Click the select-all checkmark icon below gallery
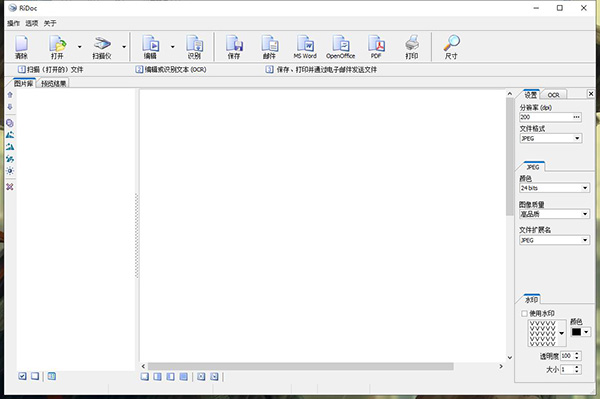600x399 pixels. pyautogui.click(x=22, y=376)
